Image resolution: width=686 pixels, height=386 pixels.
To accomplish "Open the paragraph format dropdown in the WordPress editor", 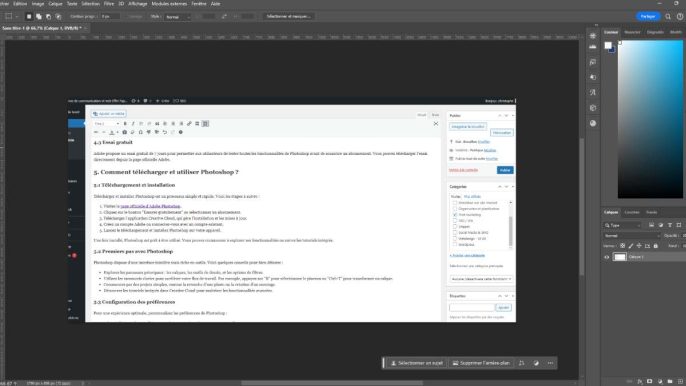I will pyautogui.click(x=106, y=124).
